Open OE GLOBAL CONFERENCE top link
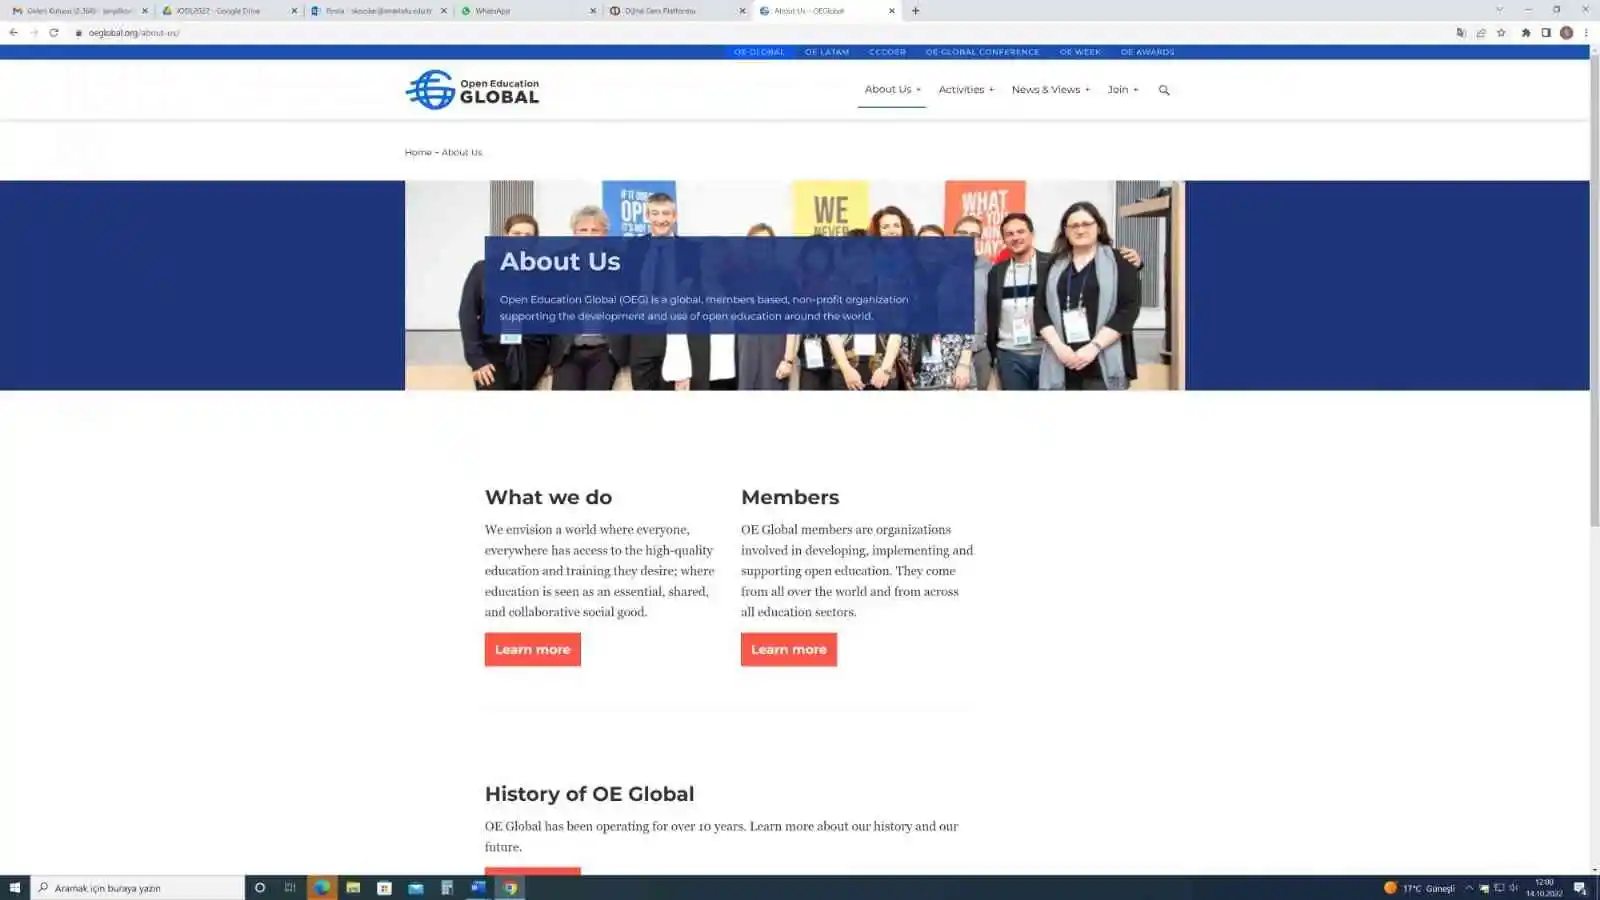 982,52
